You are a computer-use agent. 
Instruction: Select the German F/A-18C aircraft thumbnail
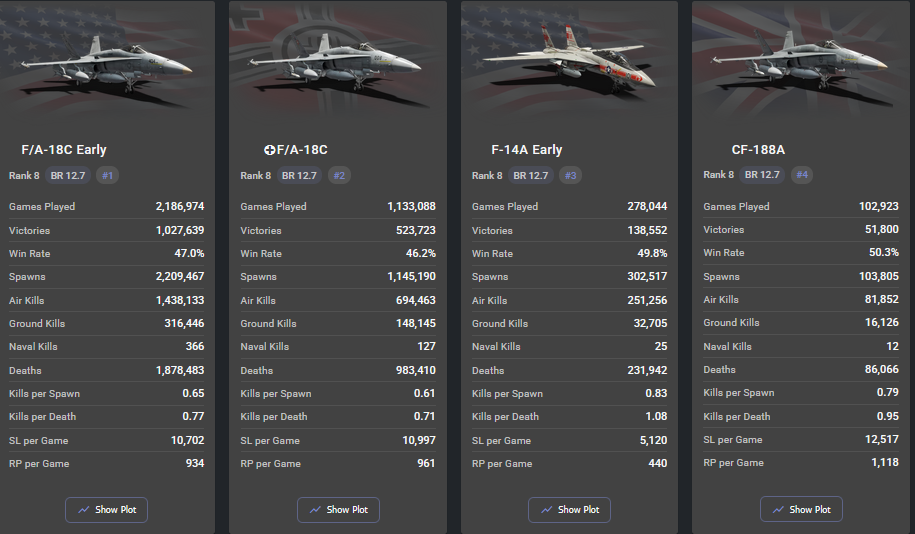point(339,65)
